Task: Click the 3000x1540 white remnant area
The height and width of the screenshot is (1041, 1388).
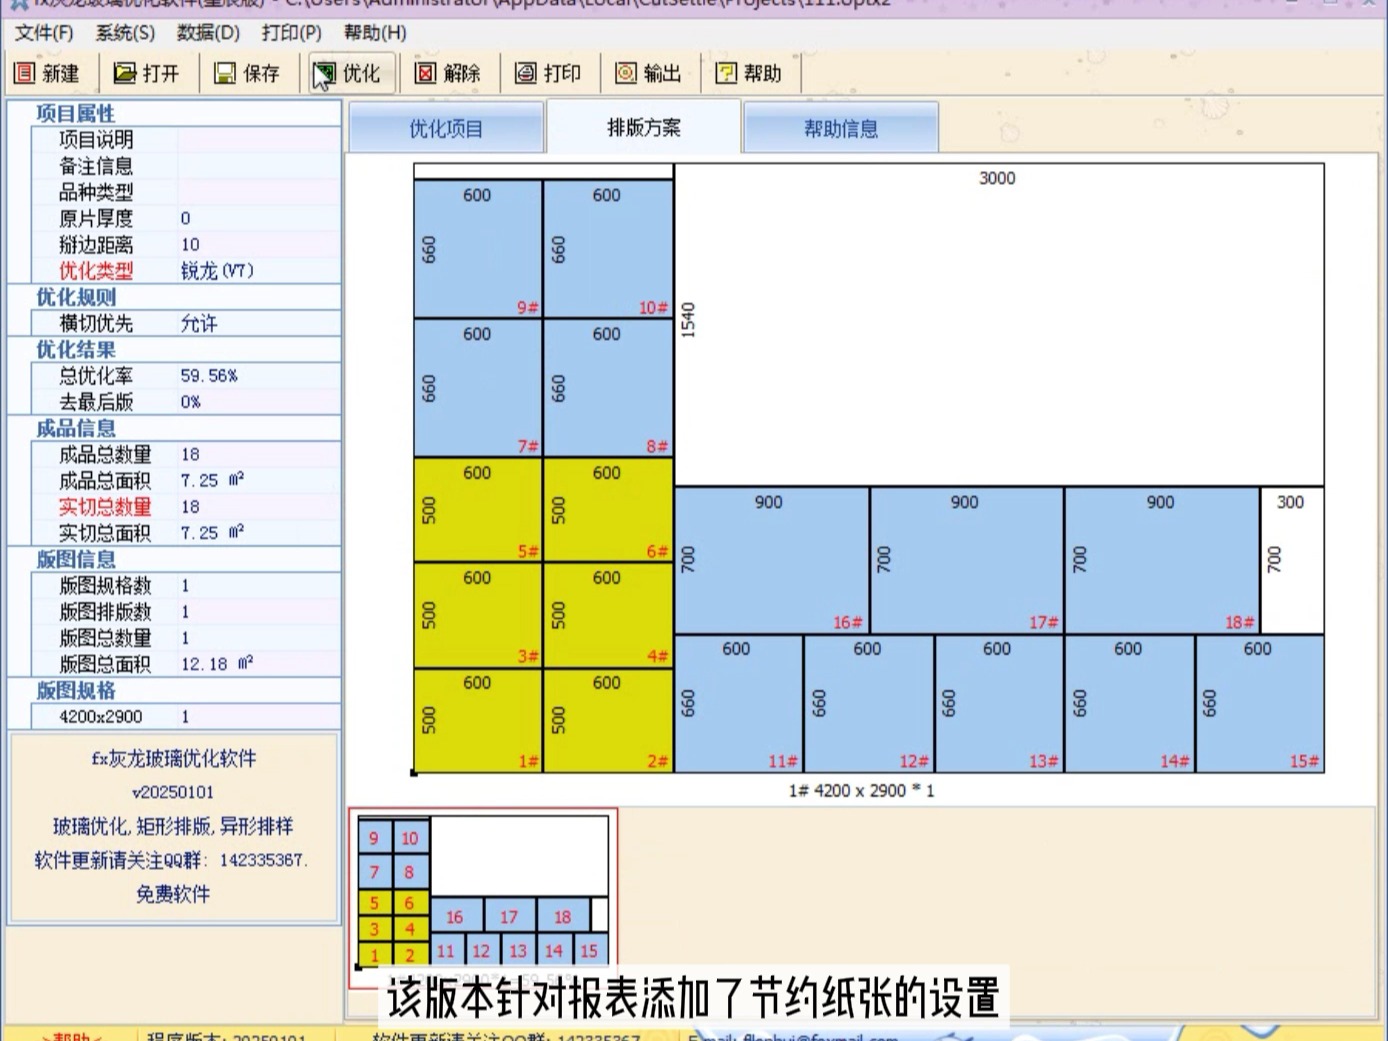Action: click(x=999, y=325)
